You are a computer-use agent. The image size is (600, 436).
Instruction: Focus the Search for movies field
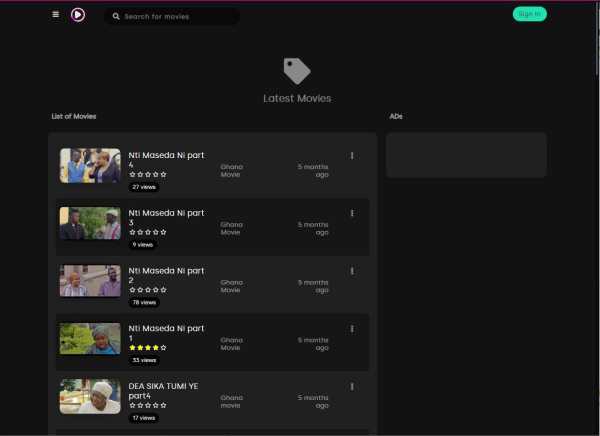point(172,16)
